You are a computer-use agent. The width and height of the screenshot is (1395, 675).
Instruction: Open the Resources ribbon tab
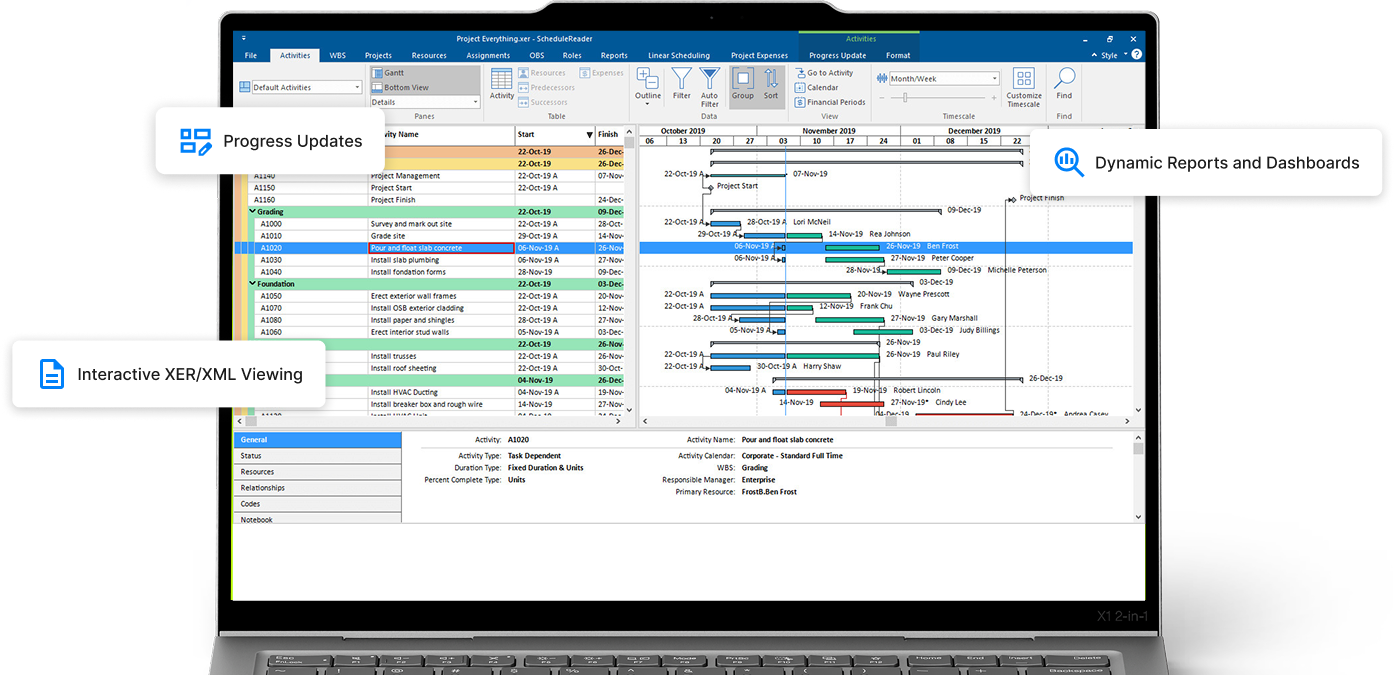click(429, 56)
